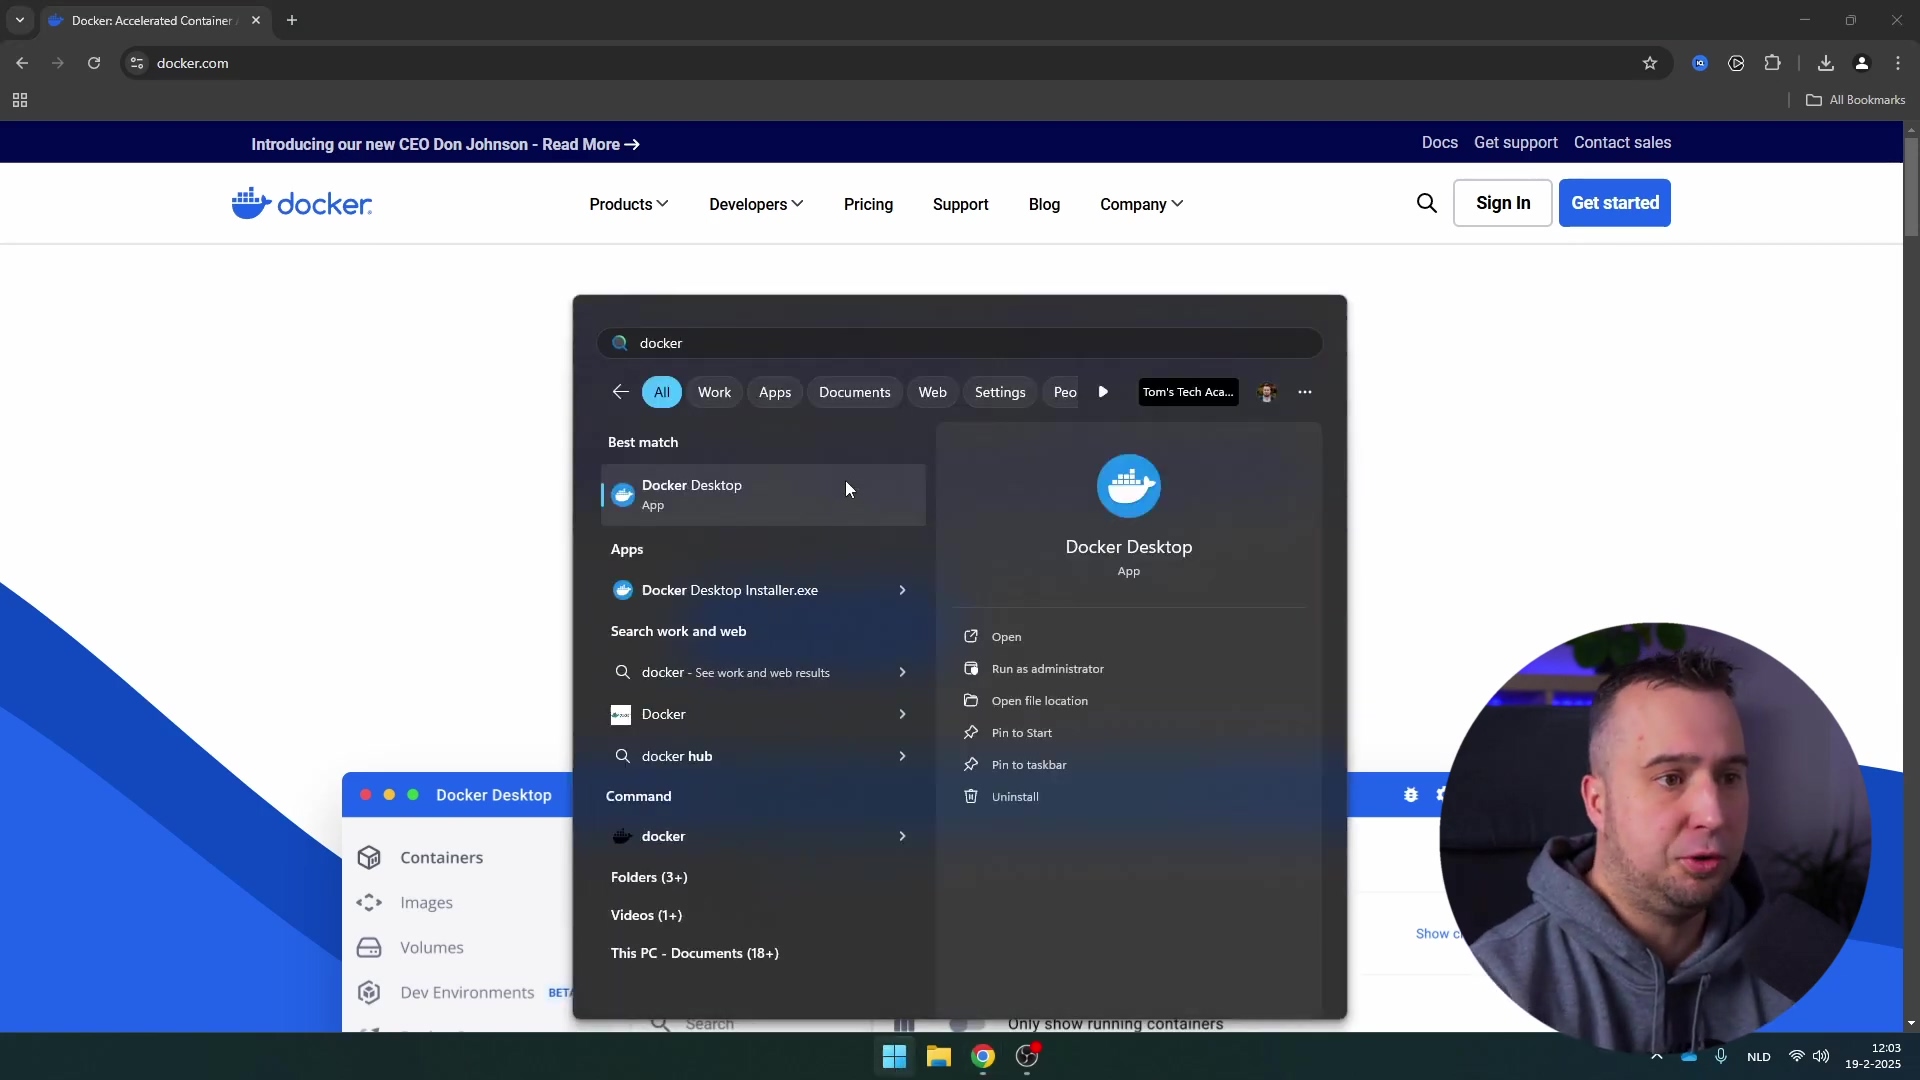Open the Developers dropdown menu
The image size is (1920, 1080).
click(x=756, y=204)
